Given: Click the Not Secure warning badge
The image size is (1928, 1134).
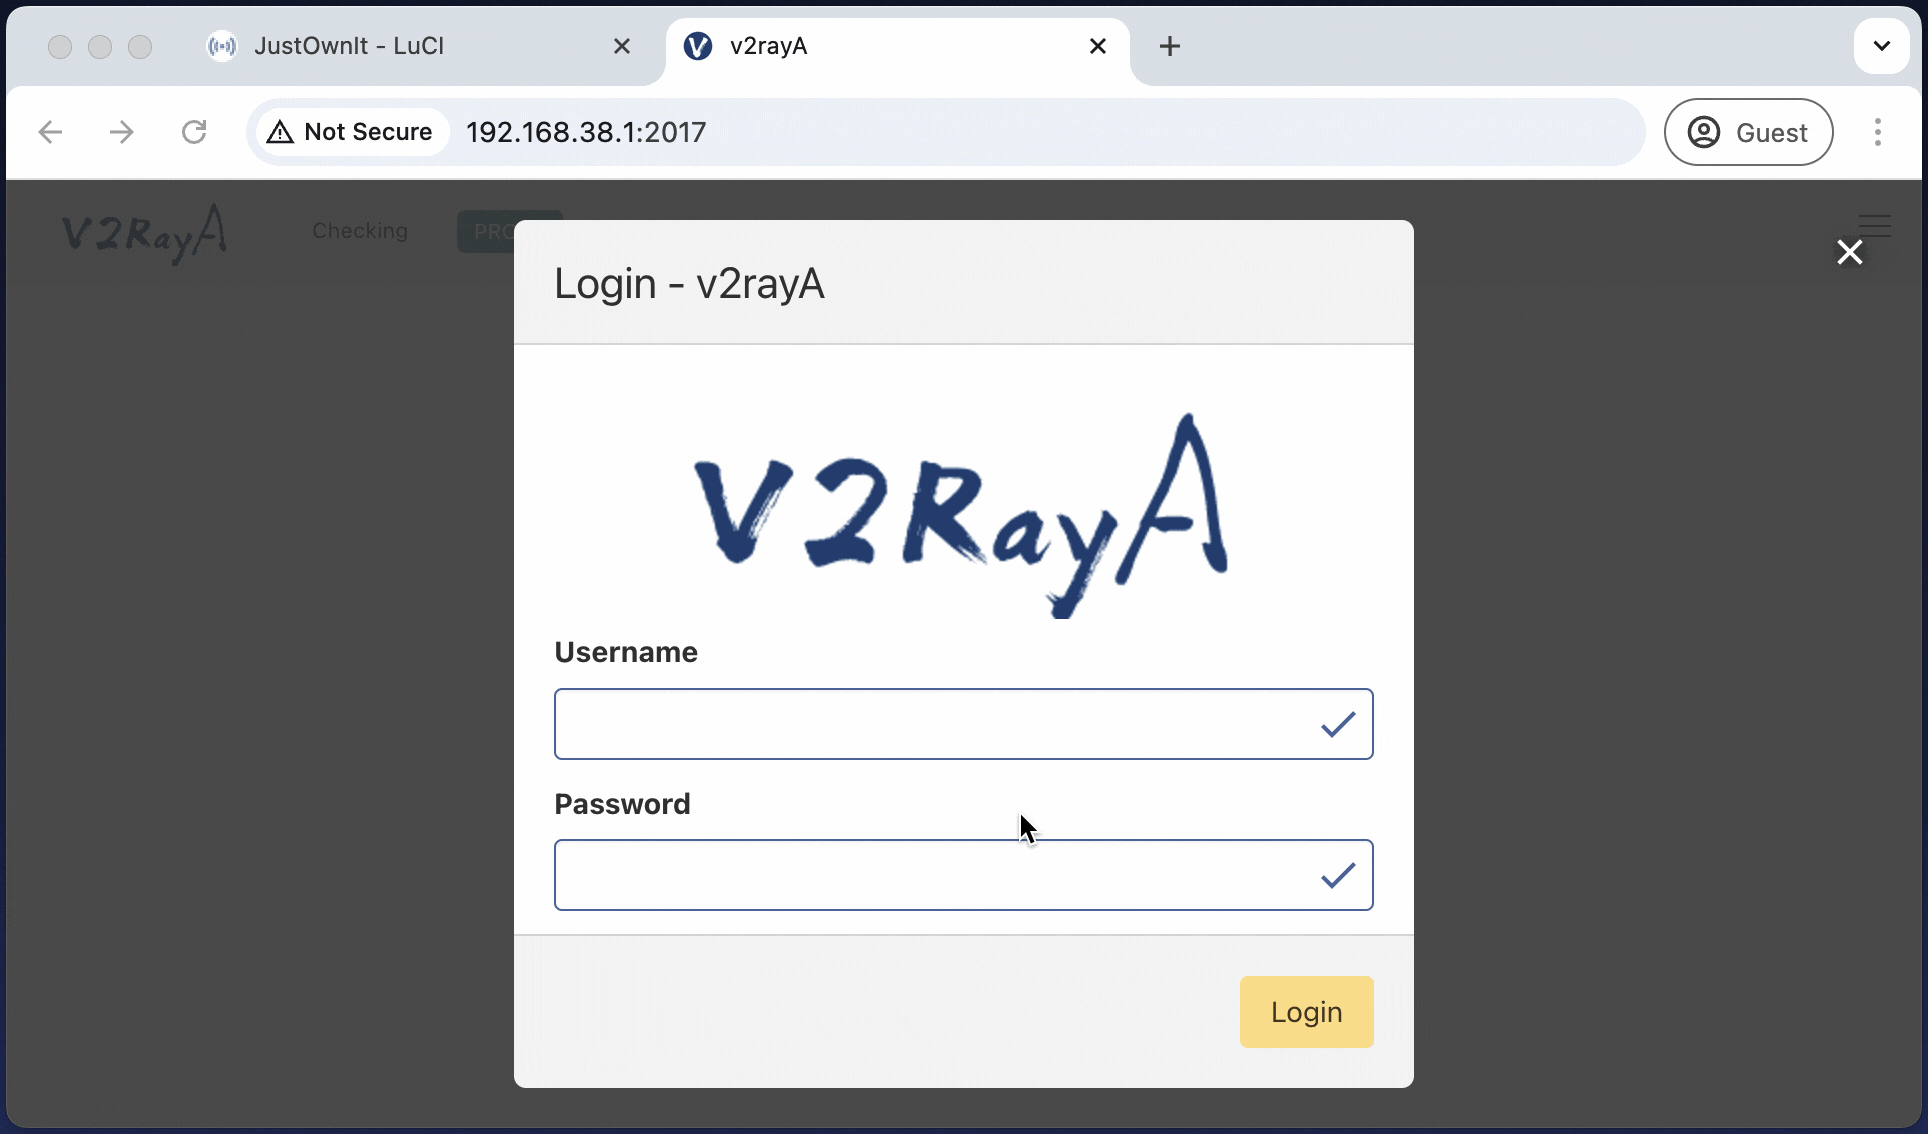Looking at the screenshot, I should [351, 132].
